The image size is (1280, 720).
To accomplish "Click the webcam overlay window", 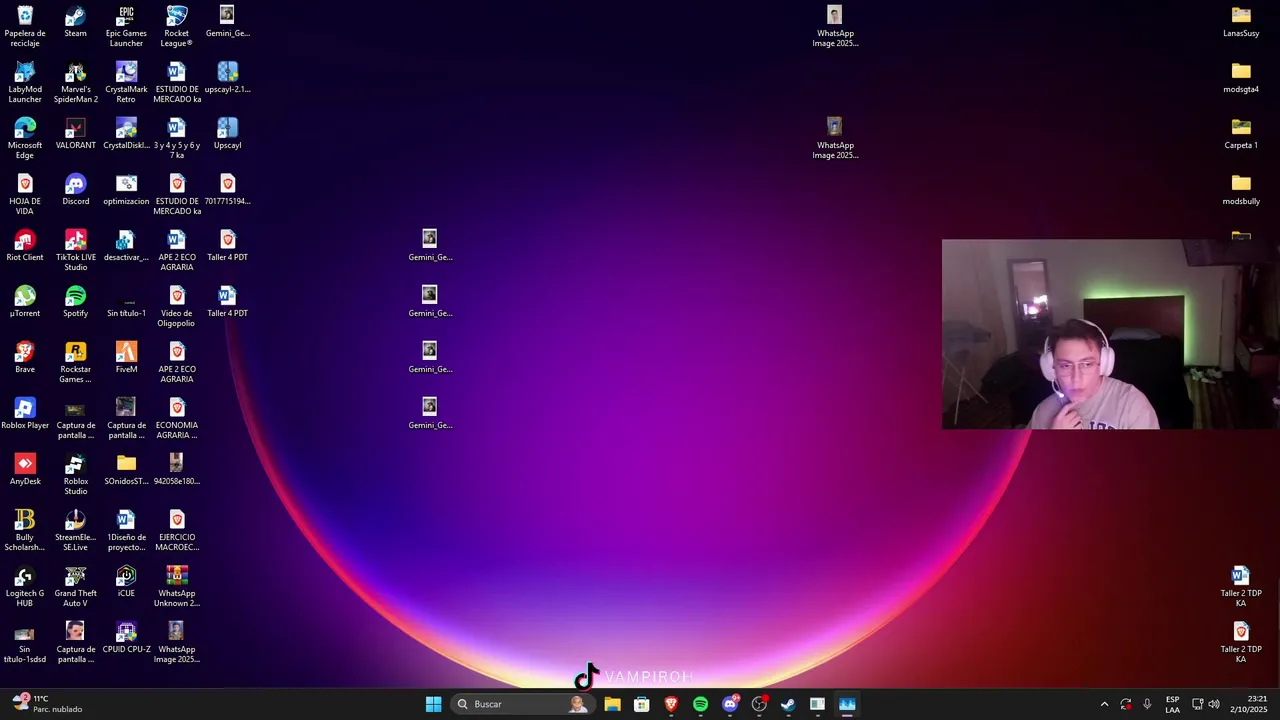I will [1111, 334].
